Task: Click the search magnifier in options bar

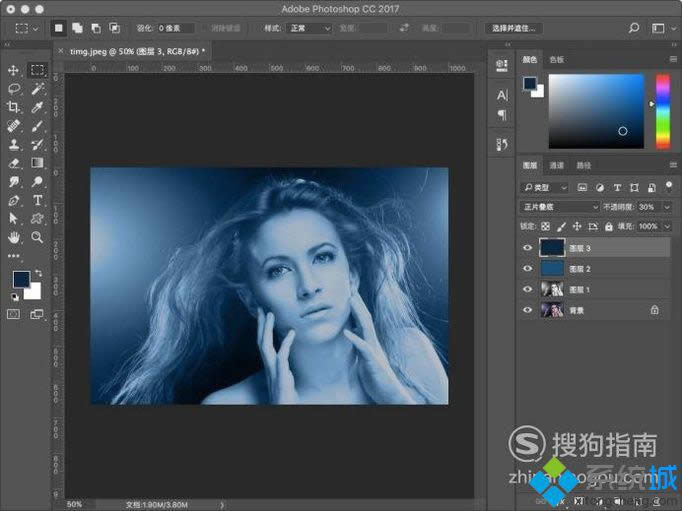Action: [634, 28]
